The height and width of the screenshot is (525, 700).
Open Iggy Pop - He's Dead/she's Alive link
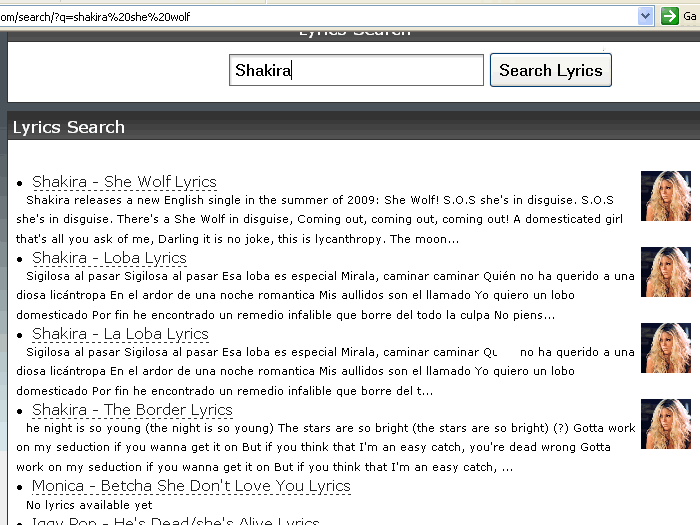point(175,521)
